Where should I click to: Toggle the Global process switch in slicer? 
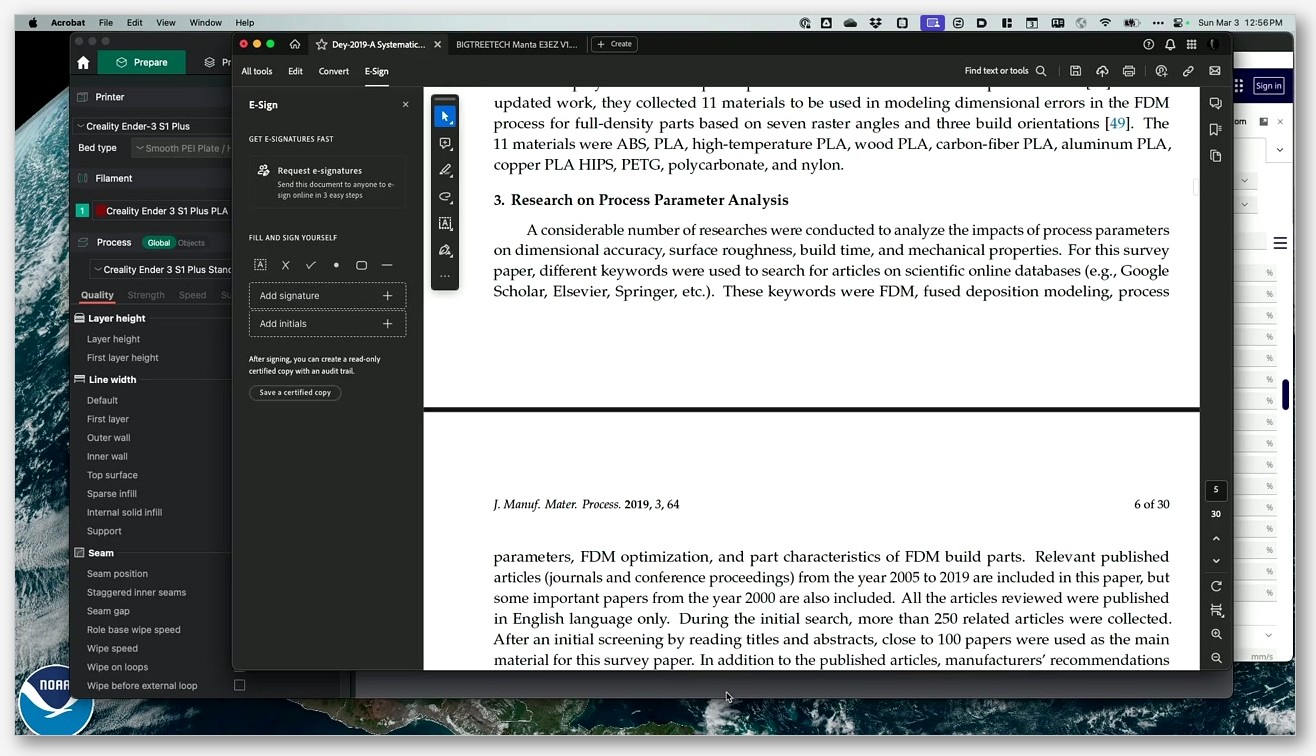tap(158, 242)
